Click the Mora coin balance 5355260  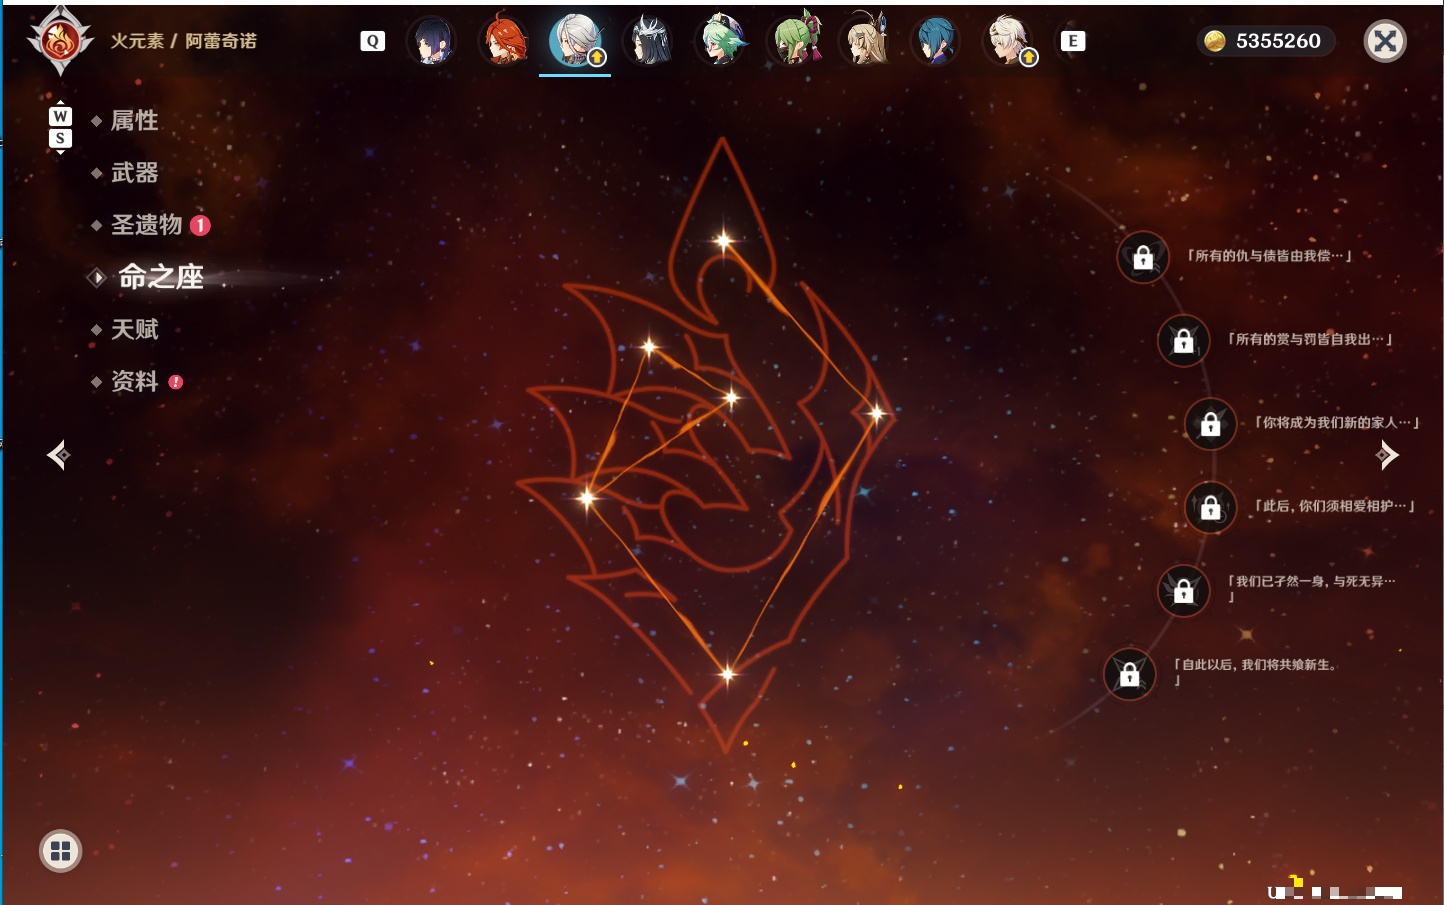point(1266,41)
